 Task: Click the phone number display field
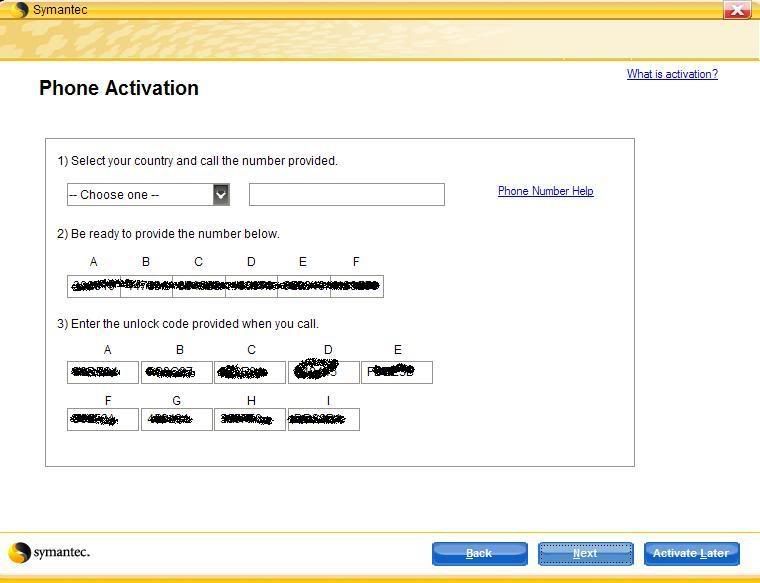coord(346,195)
